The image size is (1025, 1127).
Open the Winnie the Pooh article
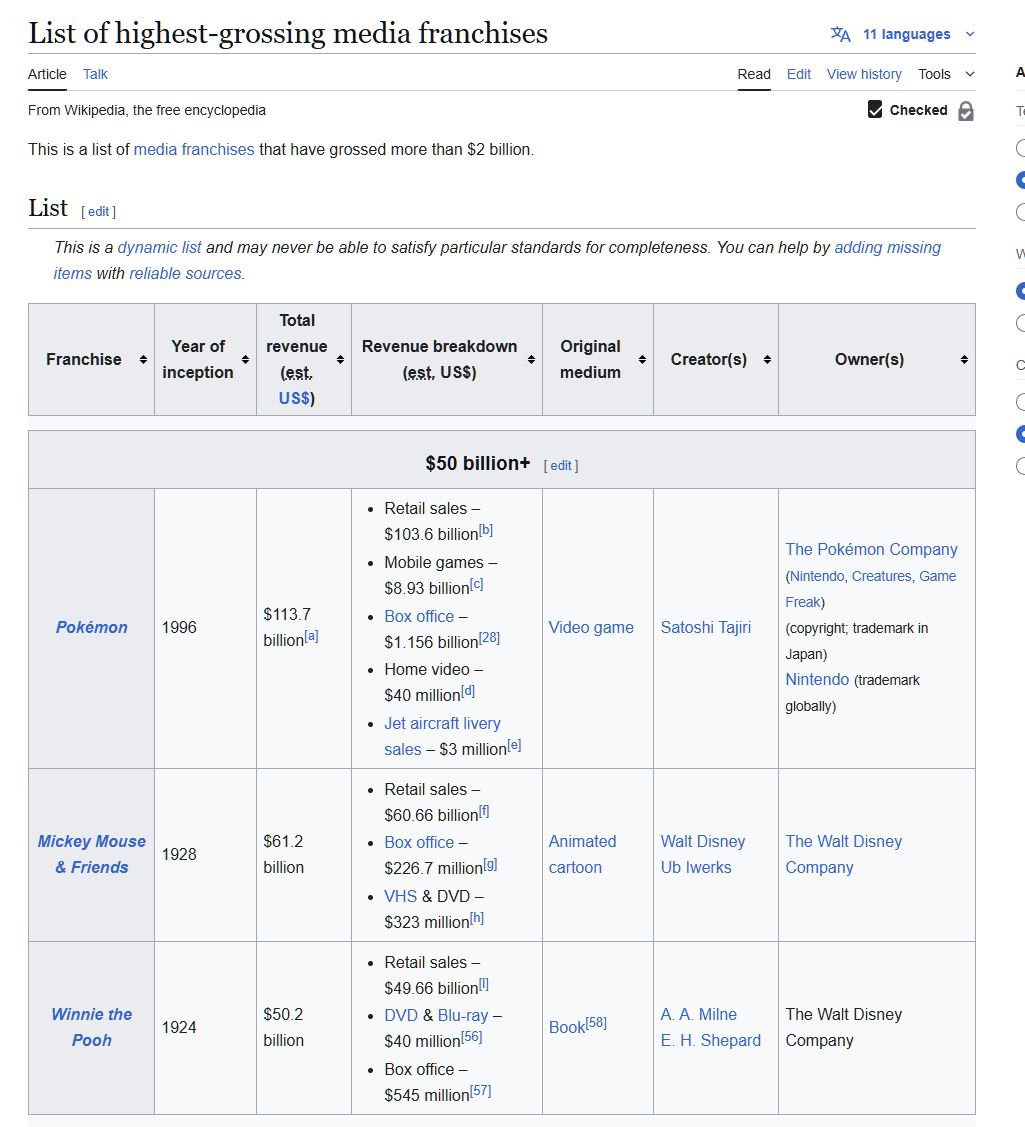pyautogui.click(x=91, y=1028)
